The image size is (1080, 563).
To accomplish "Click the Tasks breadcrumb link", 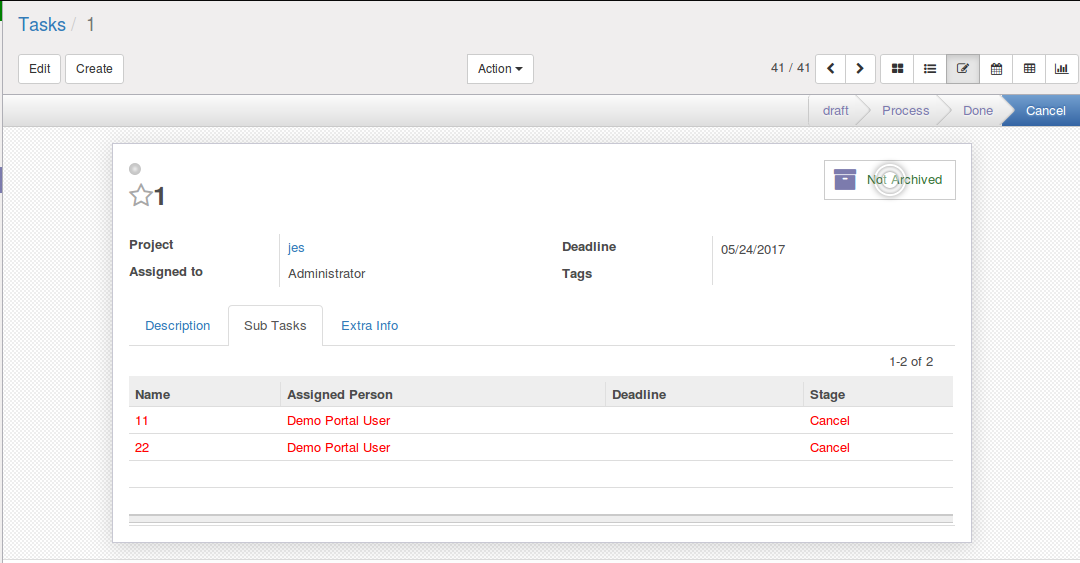I will click(x=42, y=24).
